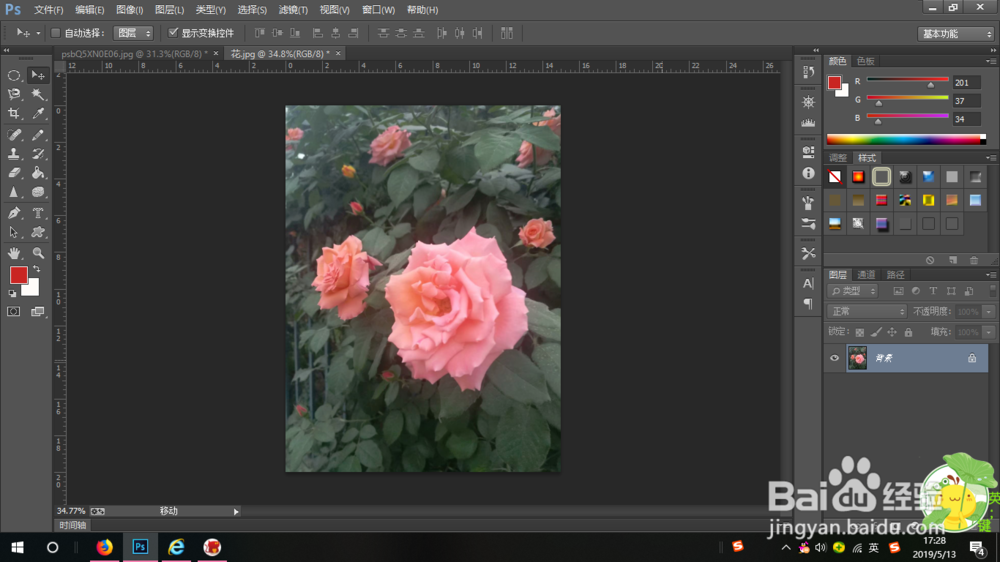This screenshot has height=562, width=1000.
Task: Swap foreground and background colors
Action: click(37, 269)
